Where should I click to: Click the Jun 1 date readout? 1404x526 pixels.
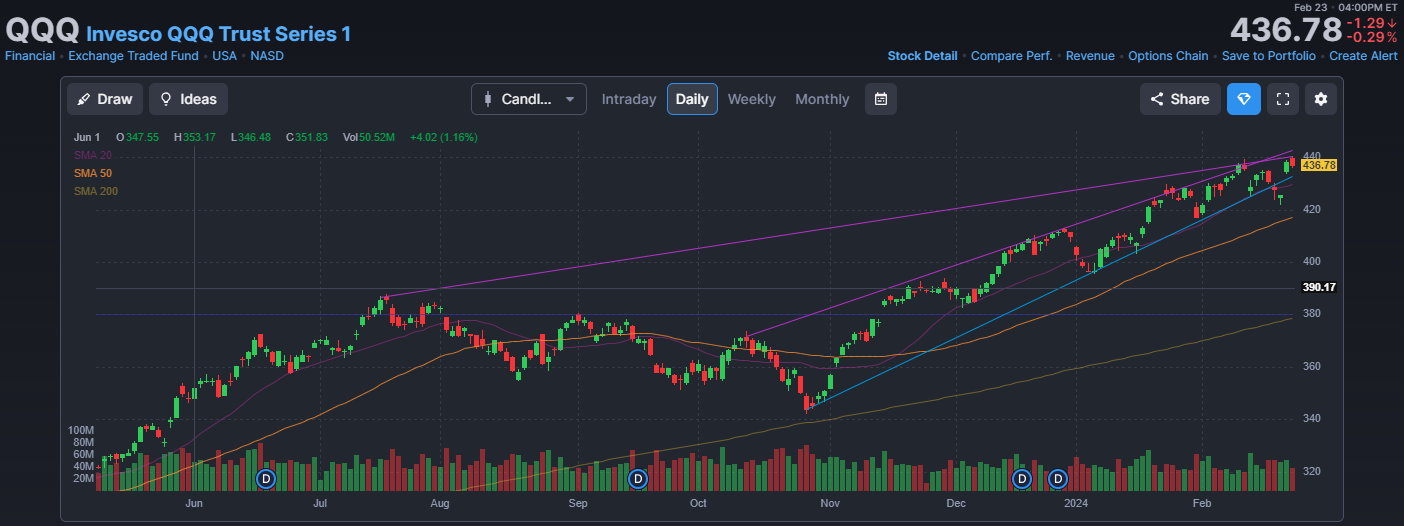87,137
